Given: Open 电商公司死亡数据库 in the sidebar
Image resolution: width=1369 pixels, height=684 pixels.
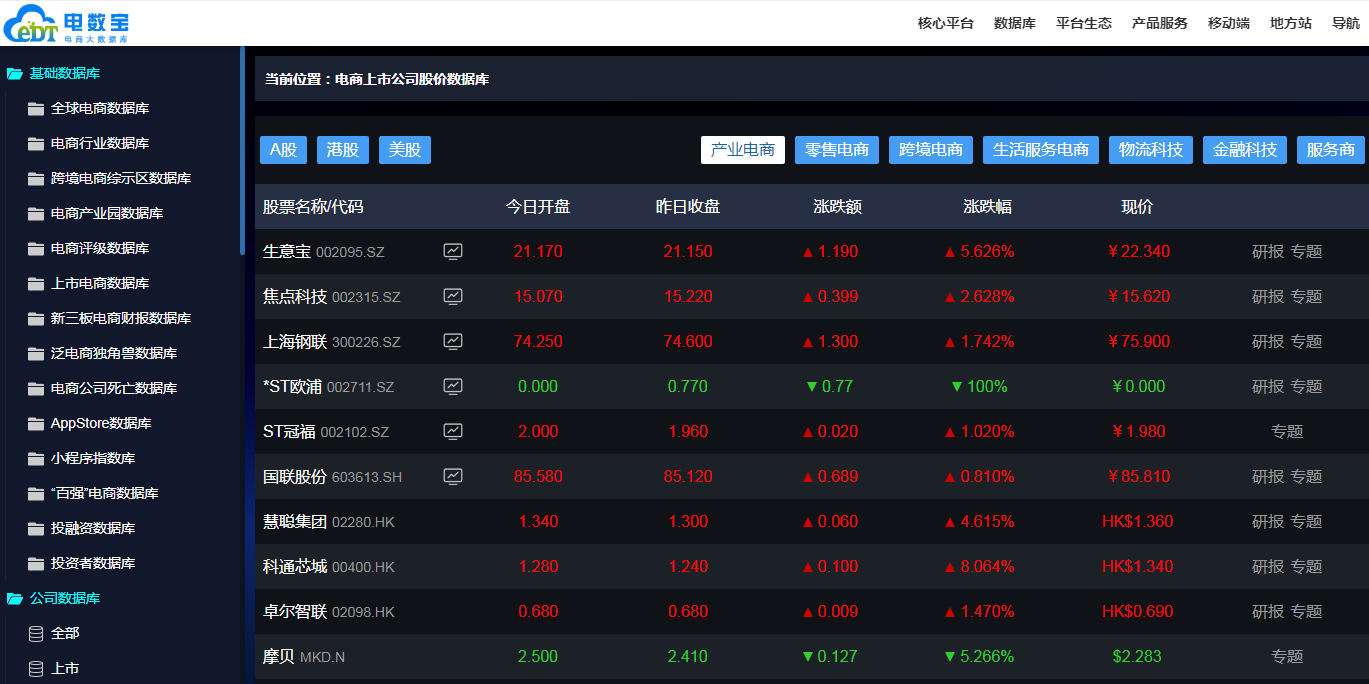Looking at the screenshot, I should 114,388.
